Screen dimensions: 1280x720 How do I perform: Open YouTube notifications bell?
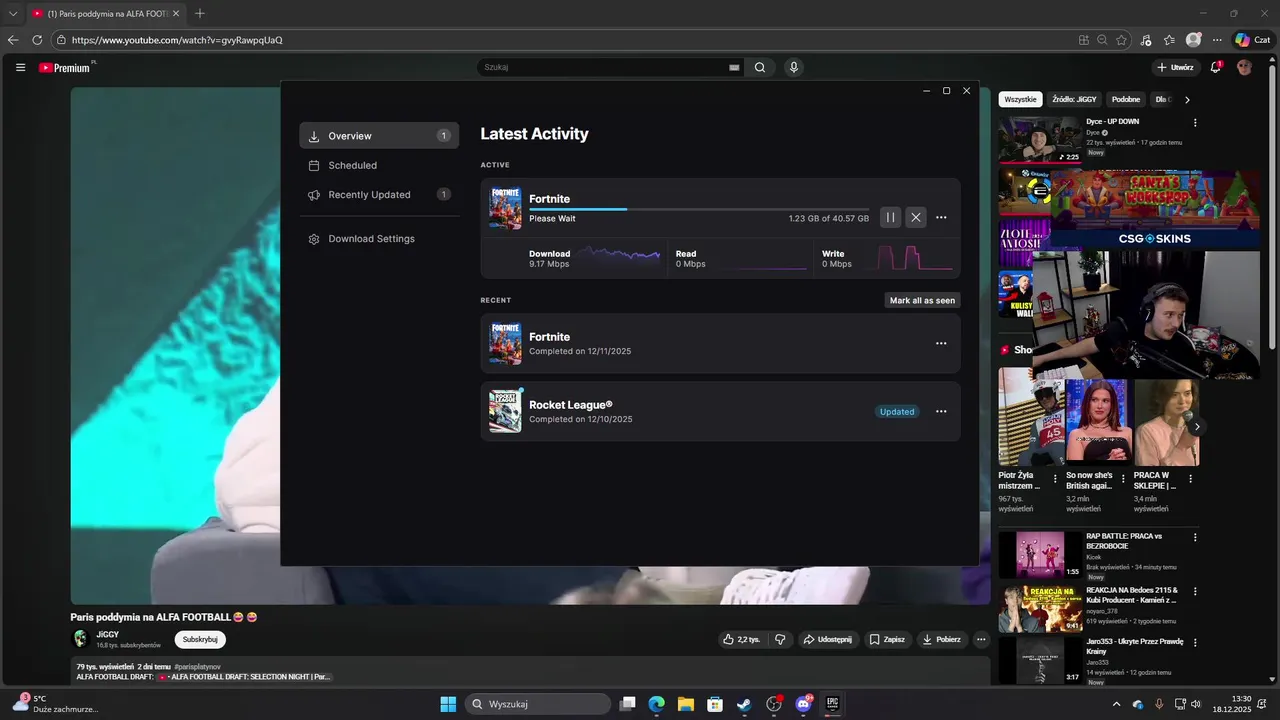(x=1216, y=67)
